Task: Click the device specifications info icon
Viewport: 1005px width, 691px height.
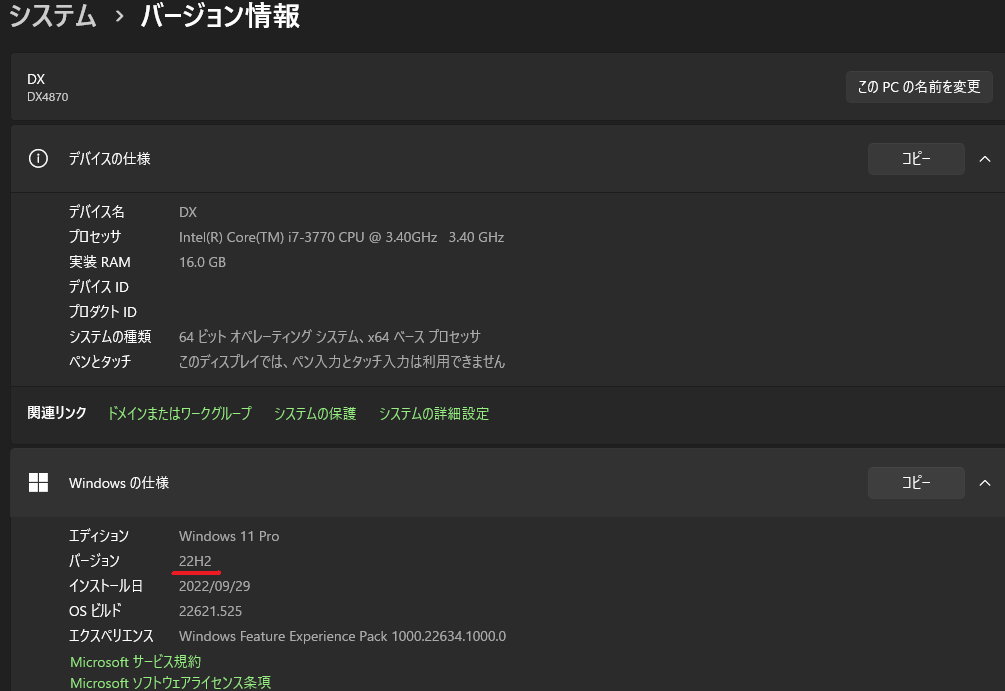Action: [38, 158]
